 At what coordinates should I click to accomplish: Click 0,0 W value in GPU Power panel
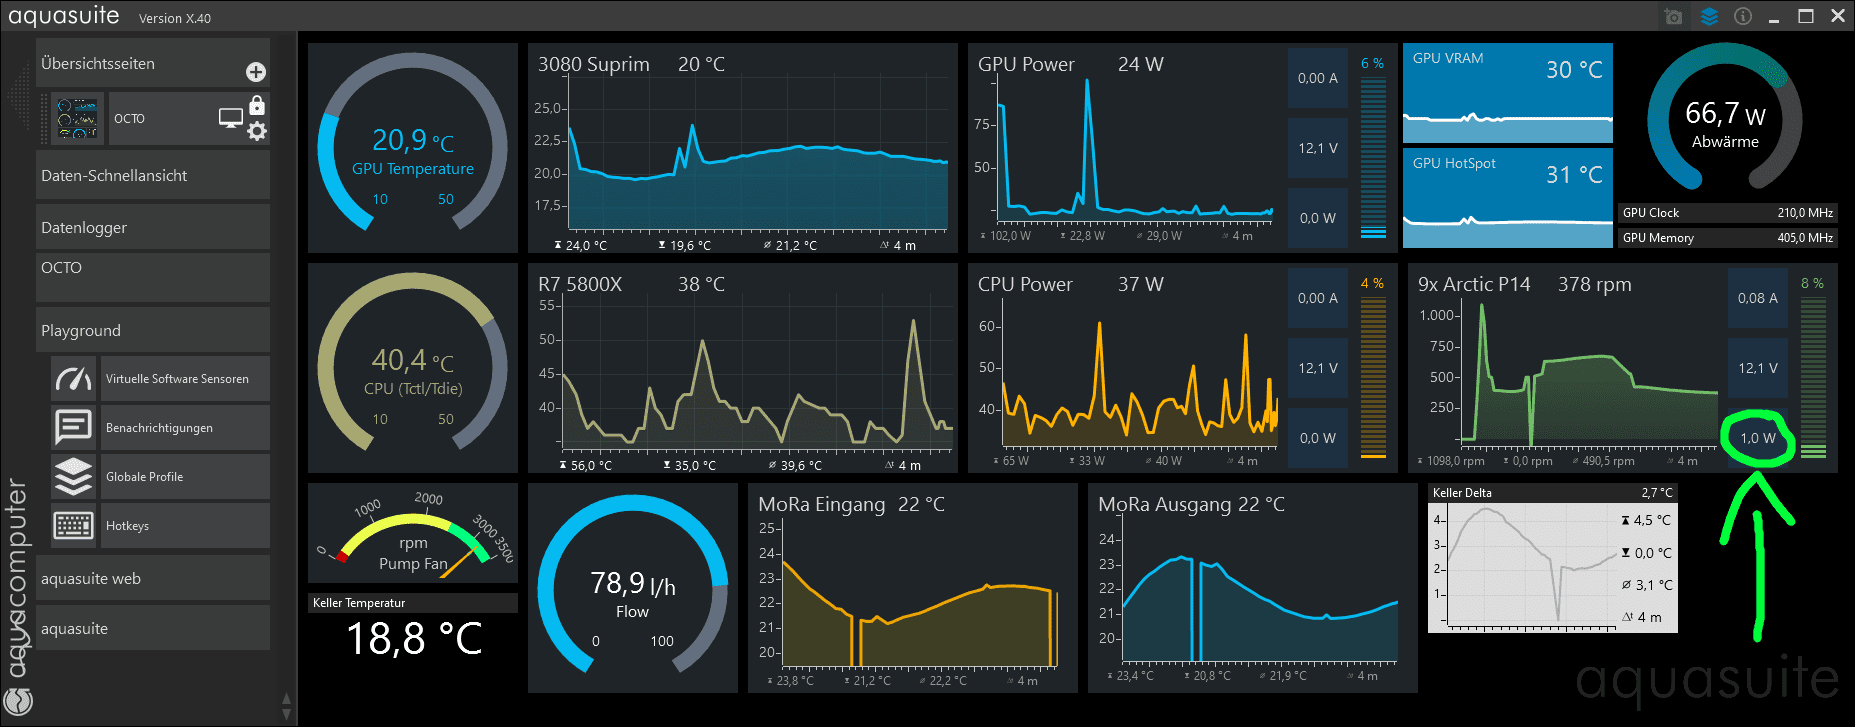click(1318, 218)
